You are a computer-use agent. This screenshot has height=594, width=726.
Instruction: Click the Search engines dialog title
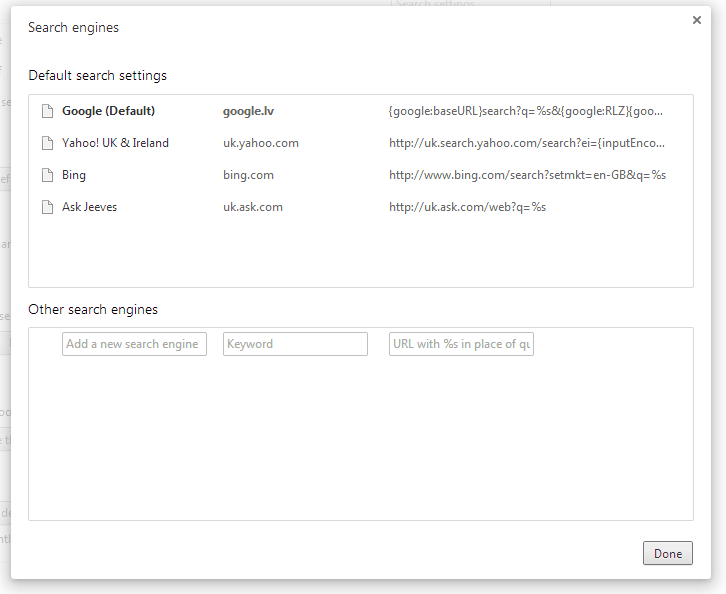click(73, 27)
